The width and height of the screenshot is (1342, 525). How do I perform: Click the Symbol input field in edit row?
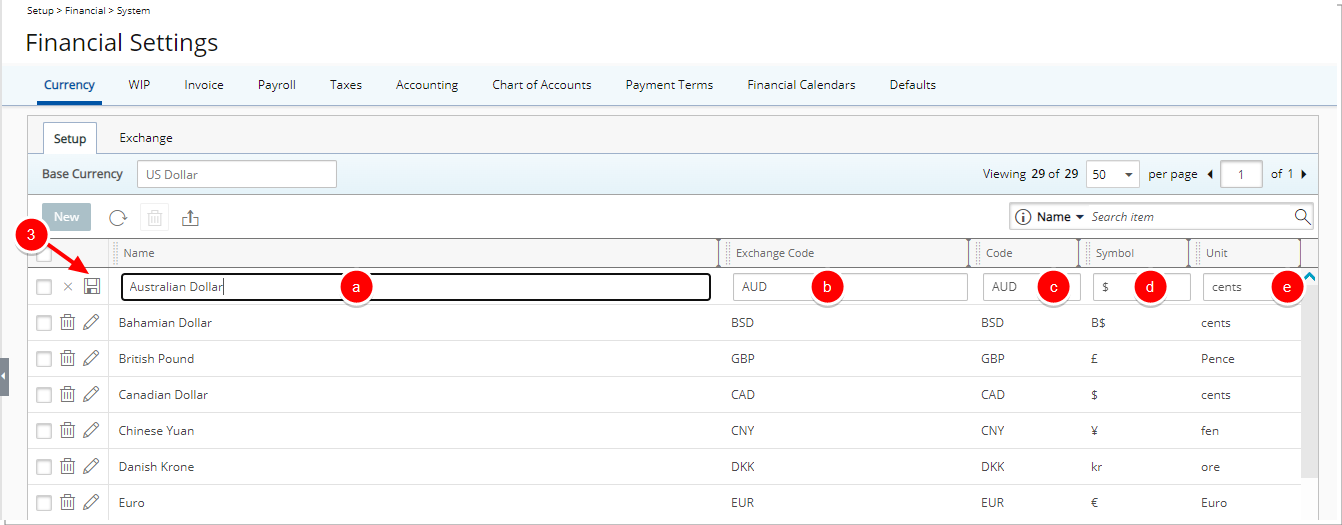point(1142,287)
